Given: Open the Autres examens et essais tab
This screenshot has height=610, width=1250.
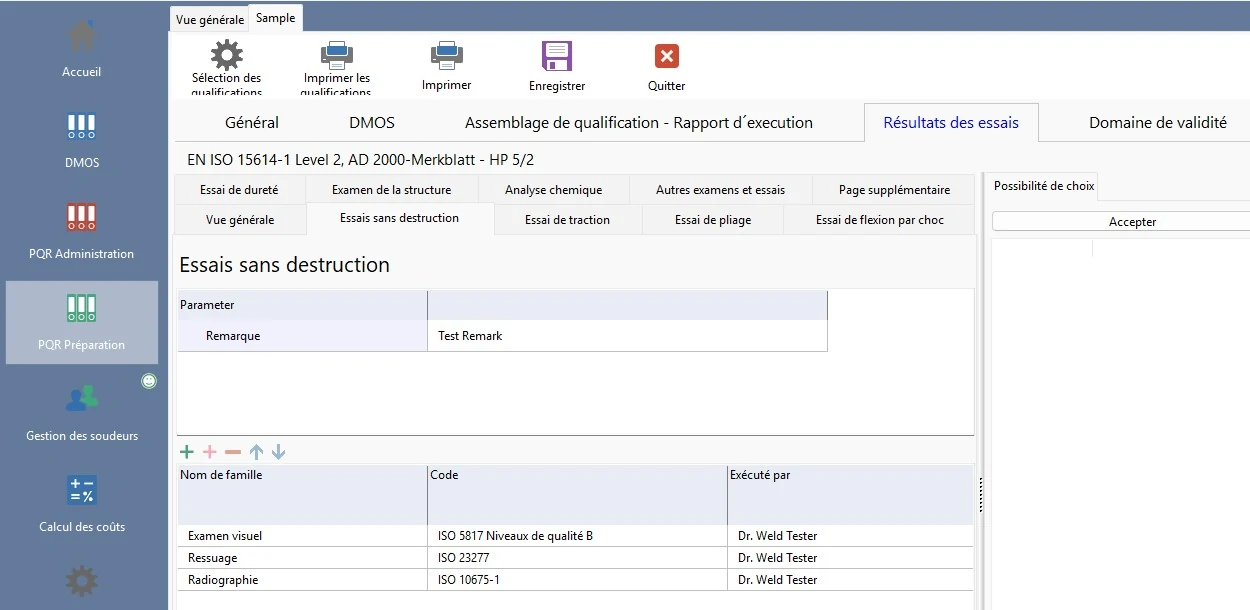Looking at the screenshot, I should point(720,189).
